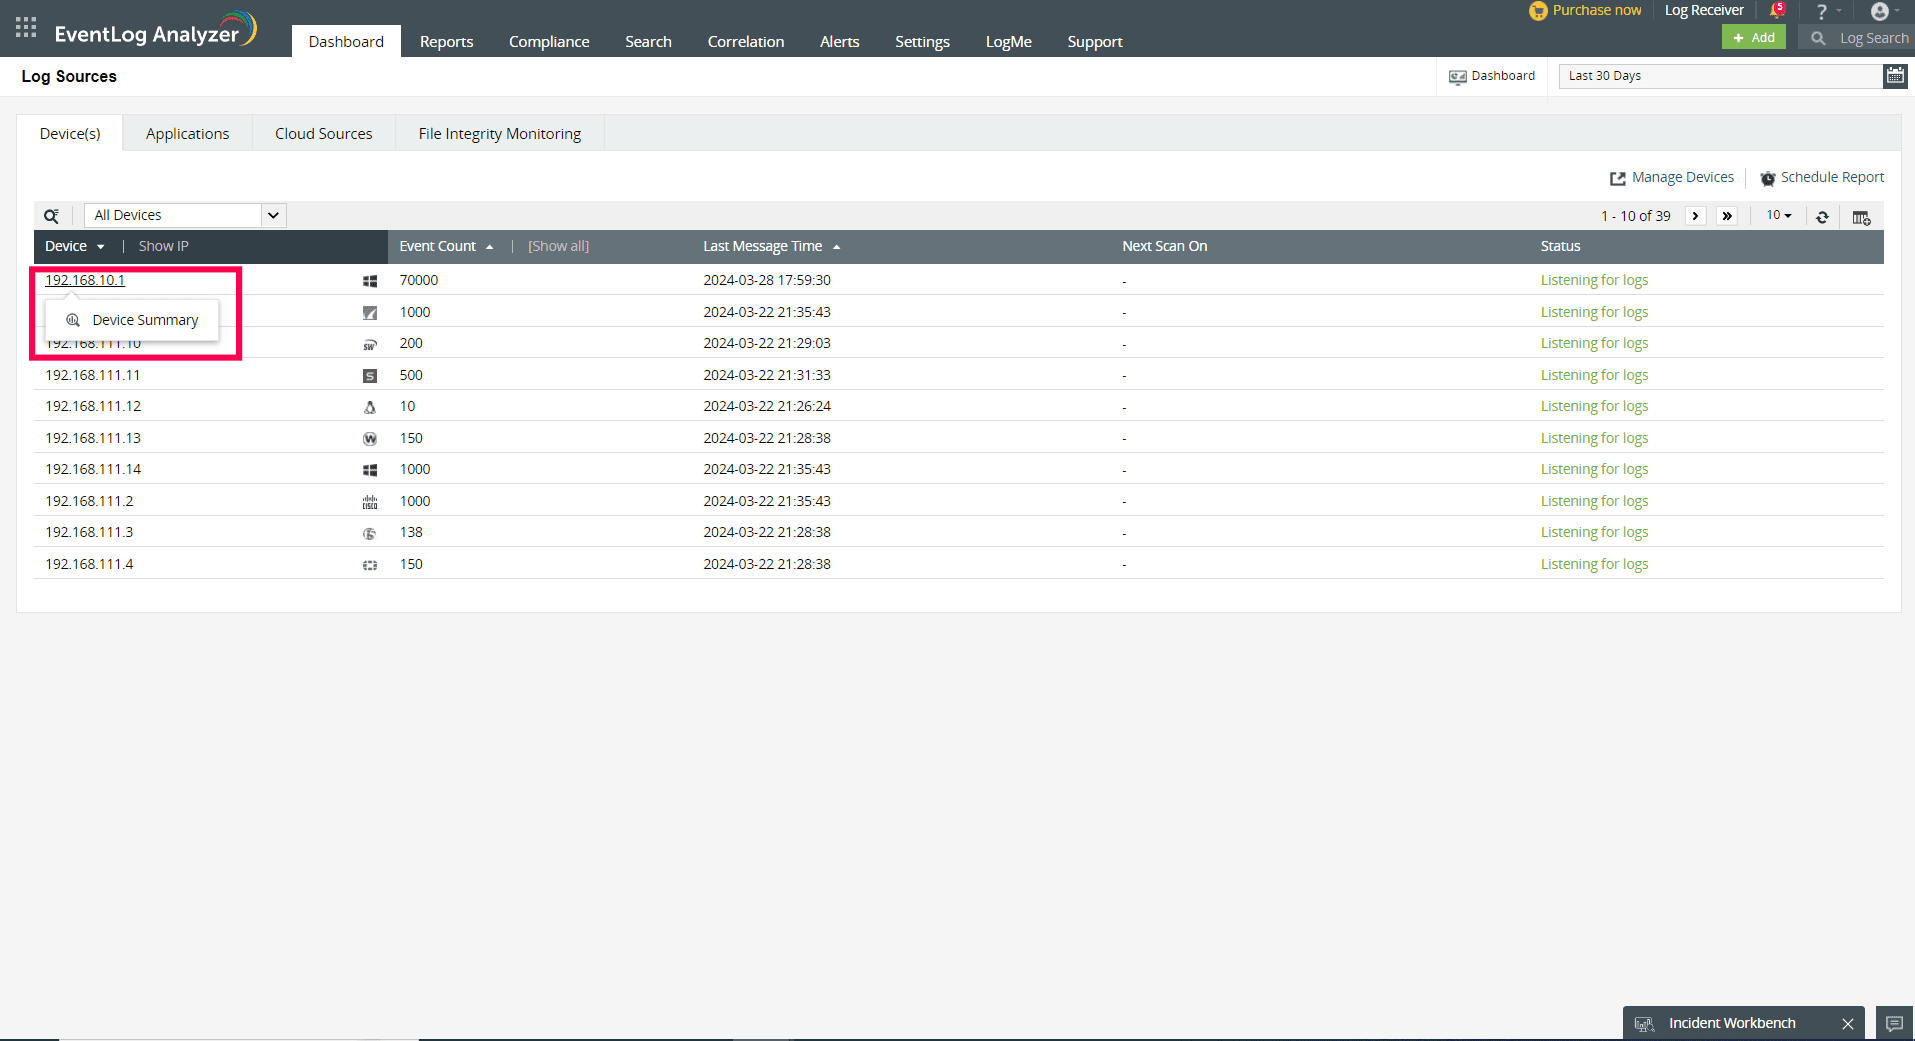Click the event count 138 cell

pos(411,532)
